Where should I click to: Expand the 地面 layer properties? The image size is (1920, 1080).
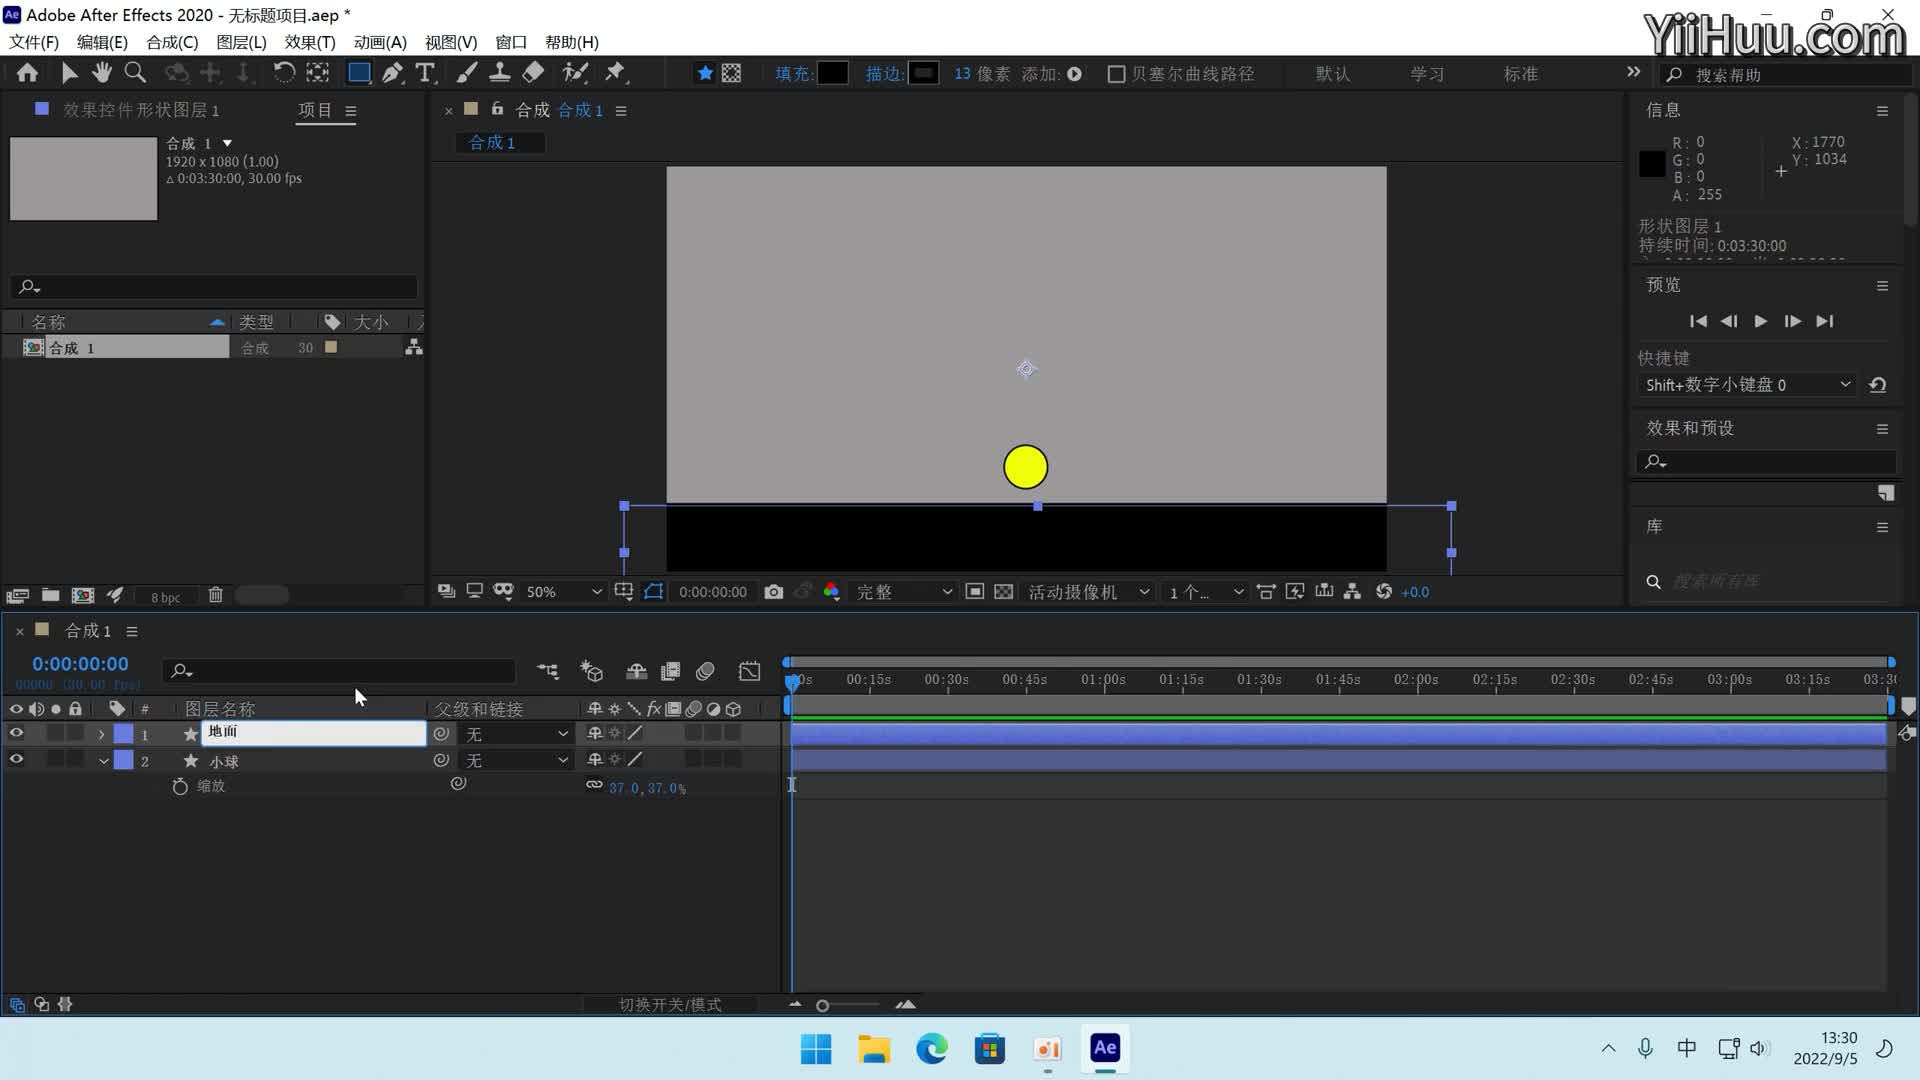[101, 734]
